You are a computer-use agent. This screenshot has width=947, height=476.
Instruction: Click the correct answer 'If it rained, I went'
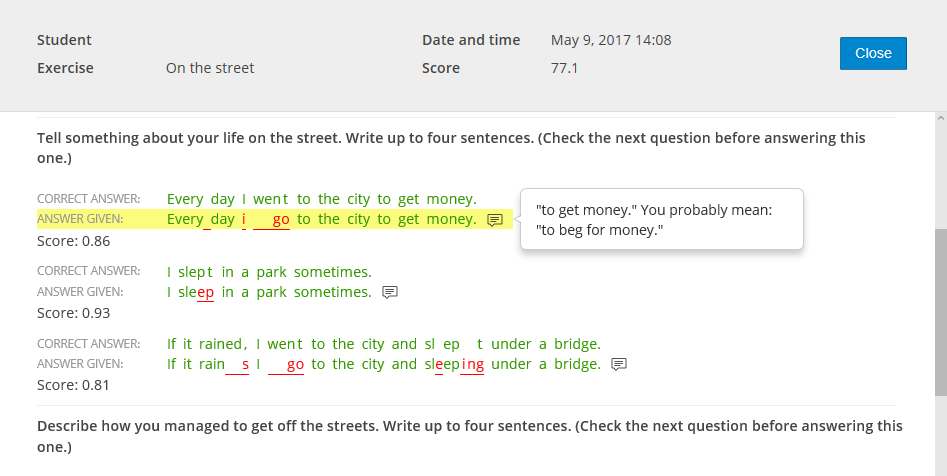384,344
